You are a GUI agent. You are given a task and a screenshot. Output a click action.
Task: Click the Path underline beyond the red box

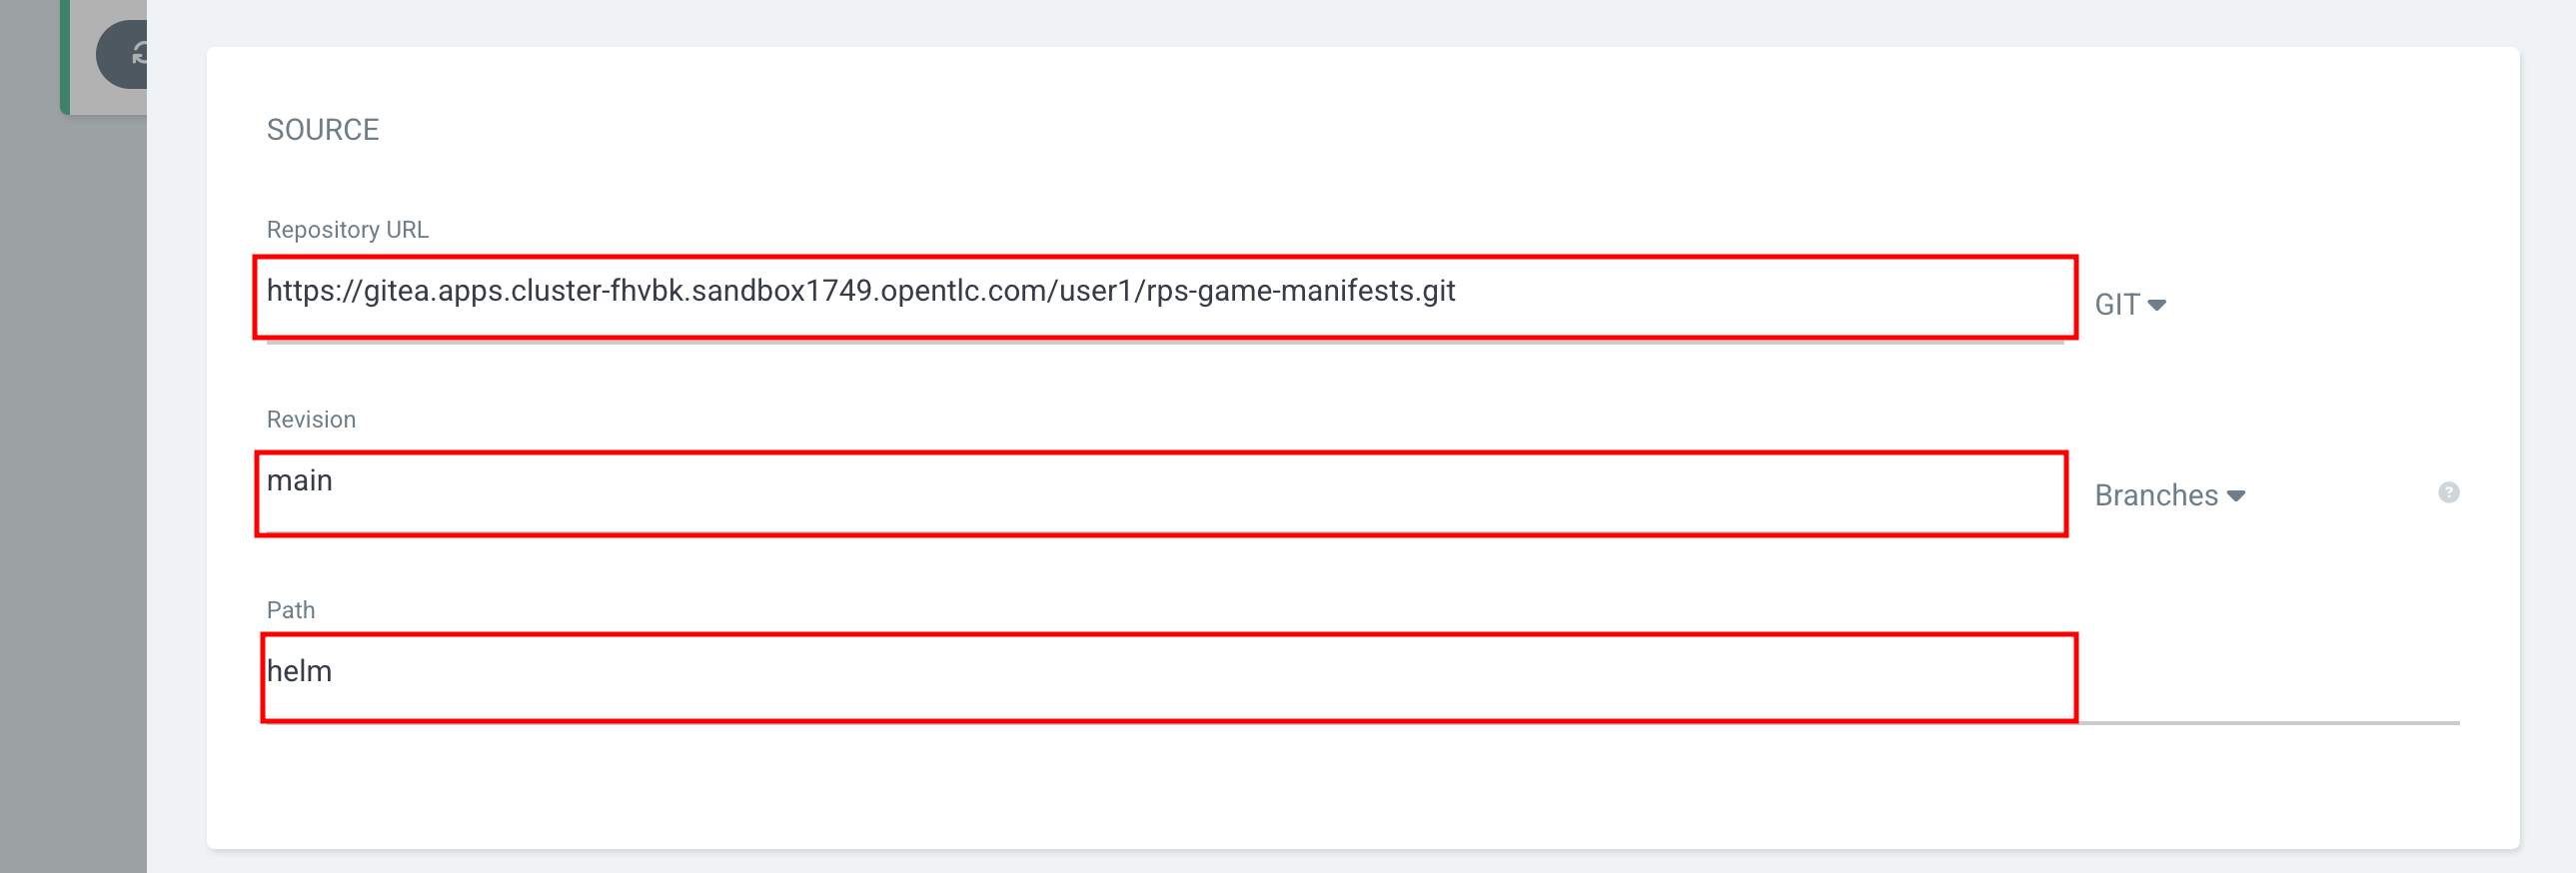pos(2268,722)
